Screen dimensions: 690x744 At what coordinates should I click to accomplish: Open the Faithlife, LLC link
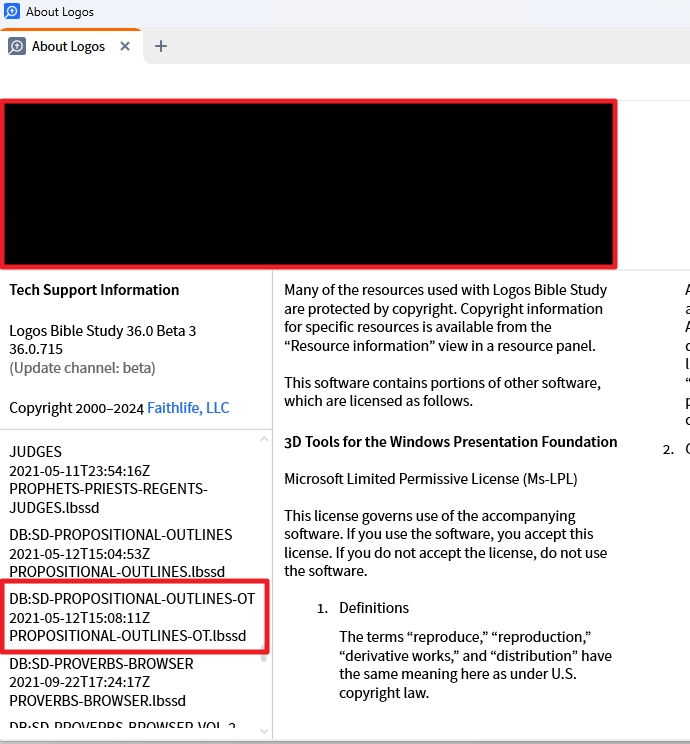(188, 408)
